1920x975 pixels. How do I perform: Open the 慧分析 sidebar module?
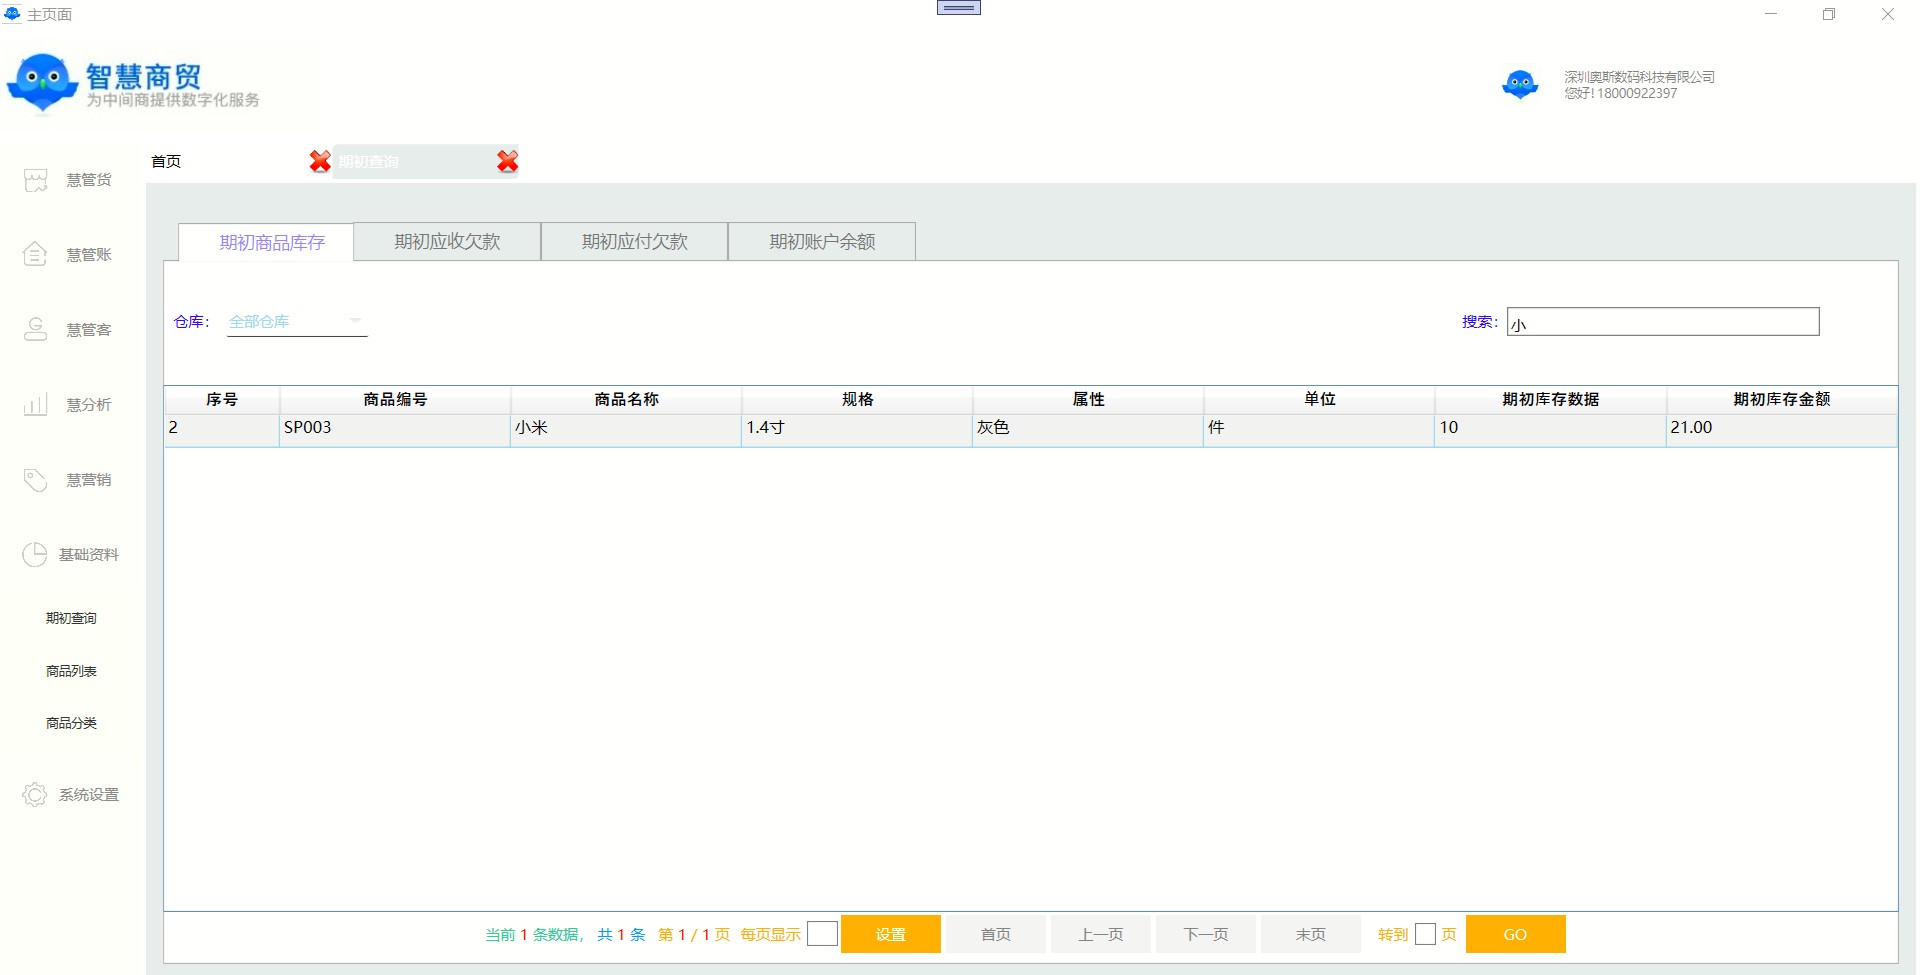68,405
